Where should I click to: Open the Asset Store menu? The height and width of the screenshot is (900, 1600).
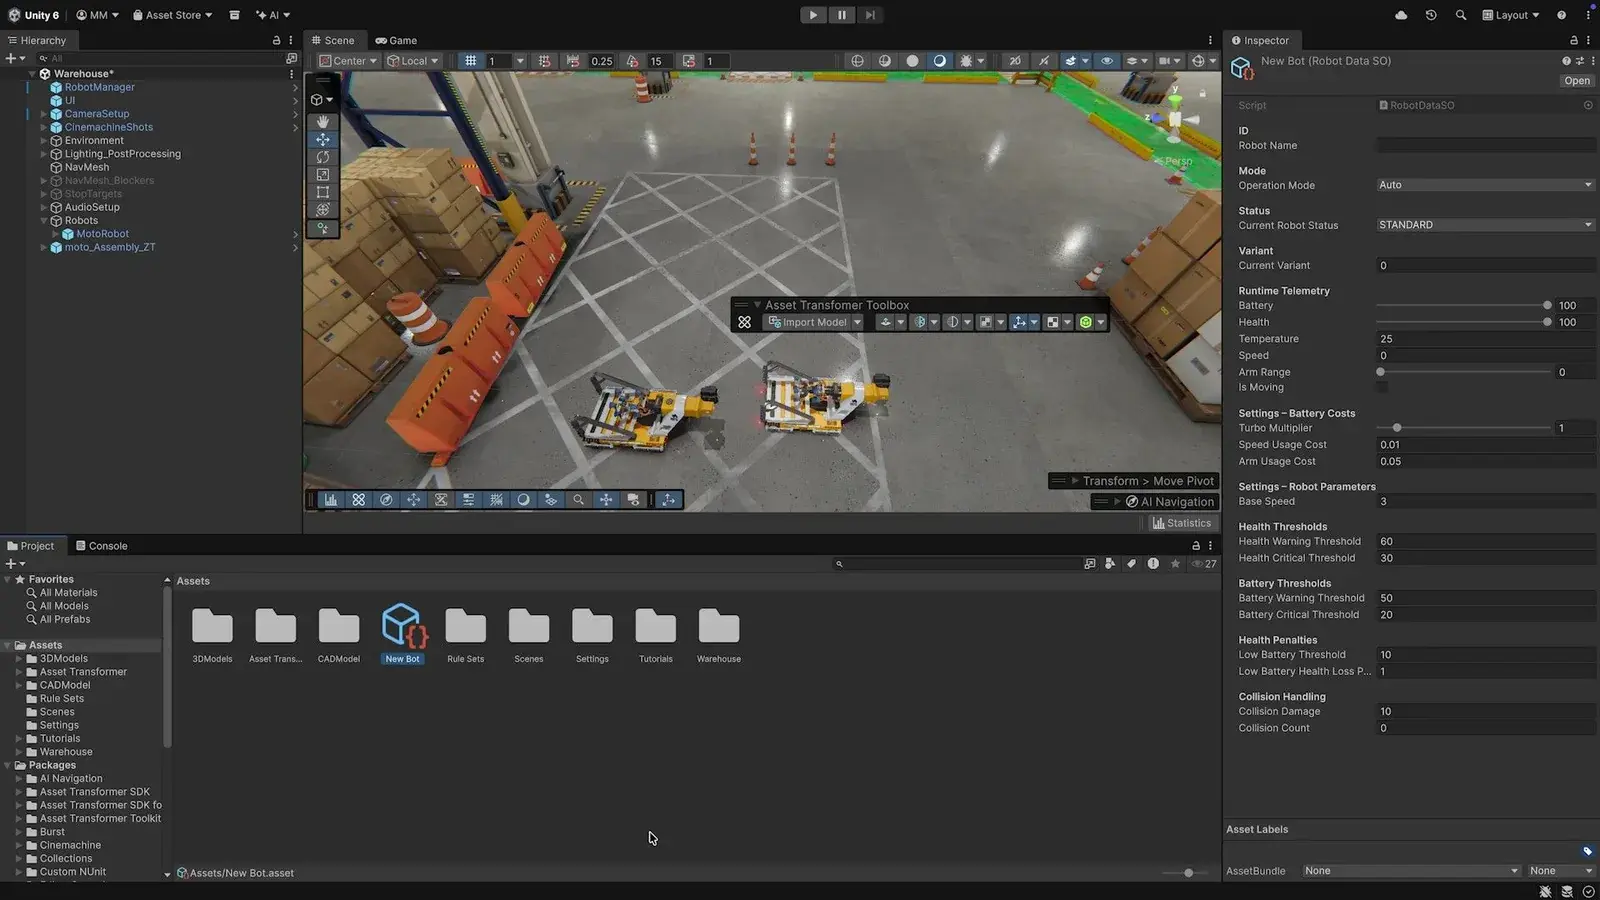click(x=173, y=15)
